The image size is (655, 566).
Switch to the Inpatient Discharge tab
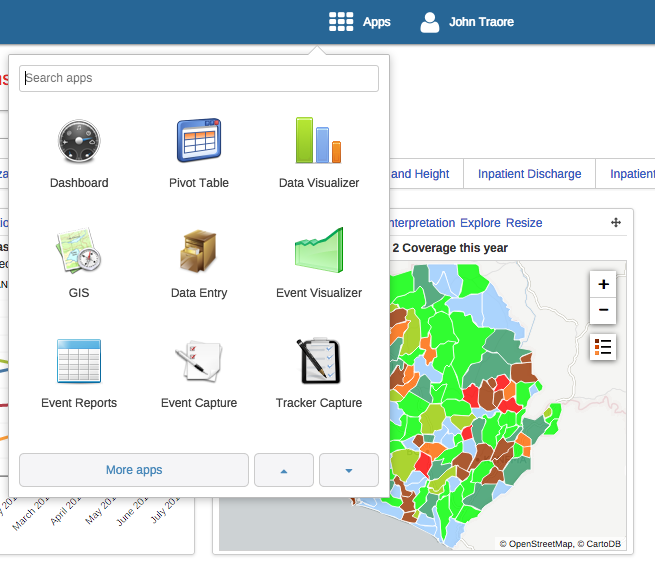coord(529,174)
